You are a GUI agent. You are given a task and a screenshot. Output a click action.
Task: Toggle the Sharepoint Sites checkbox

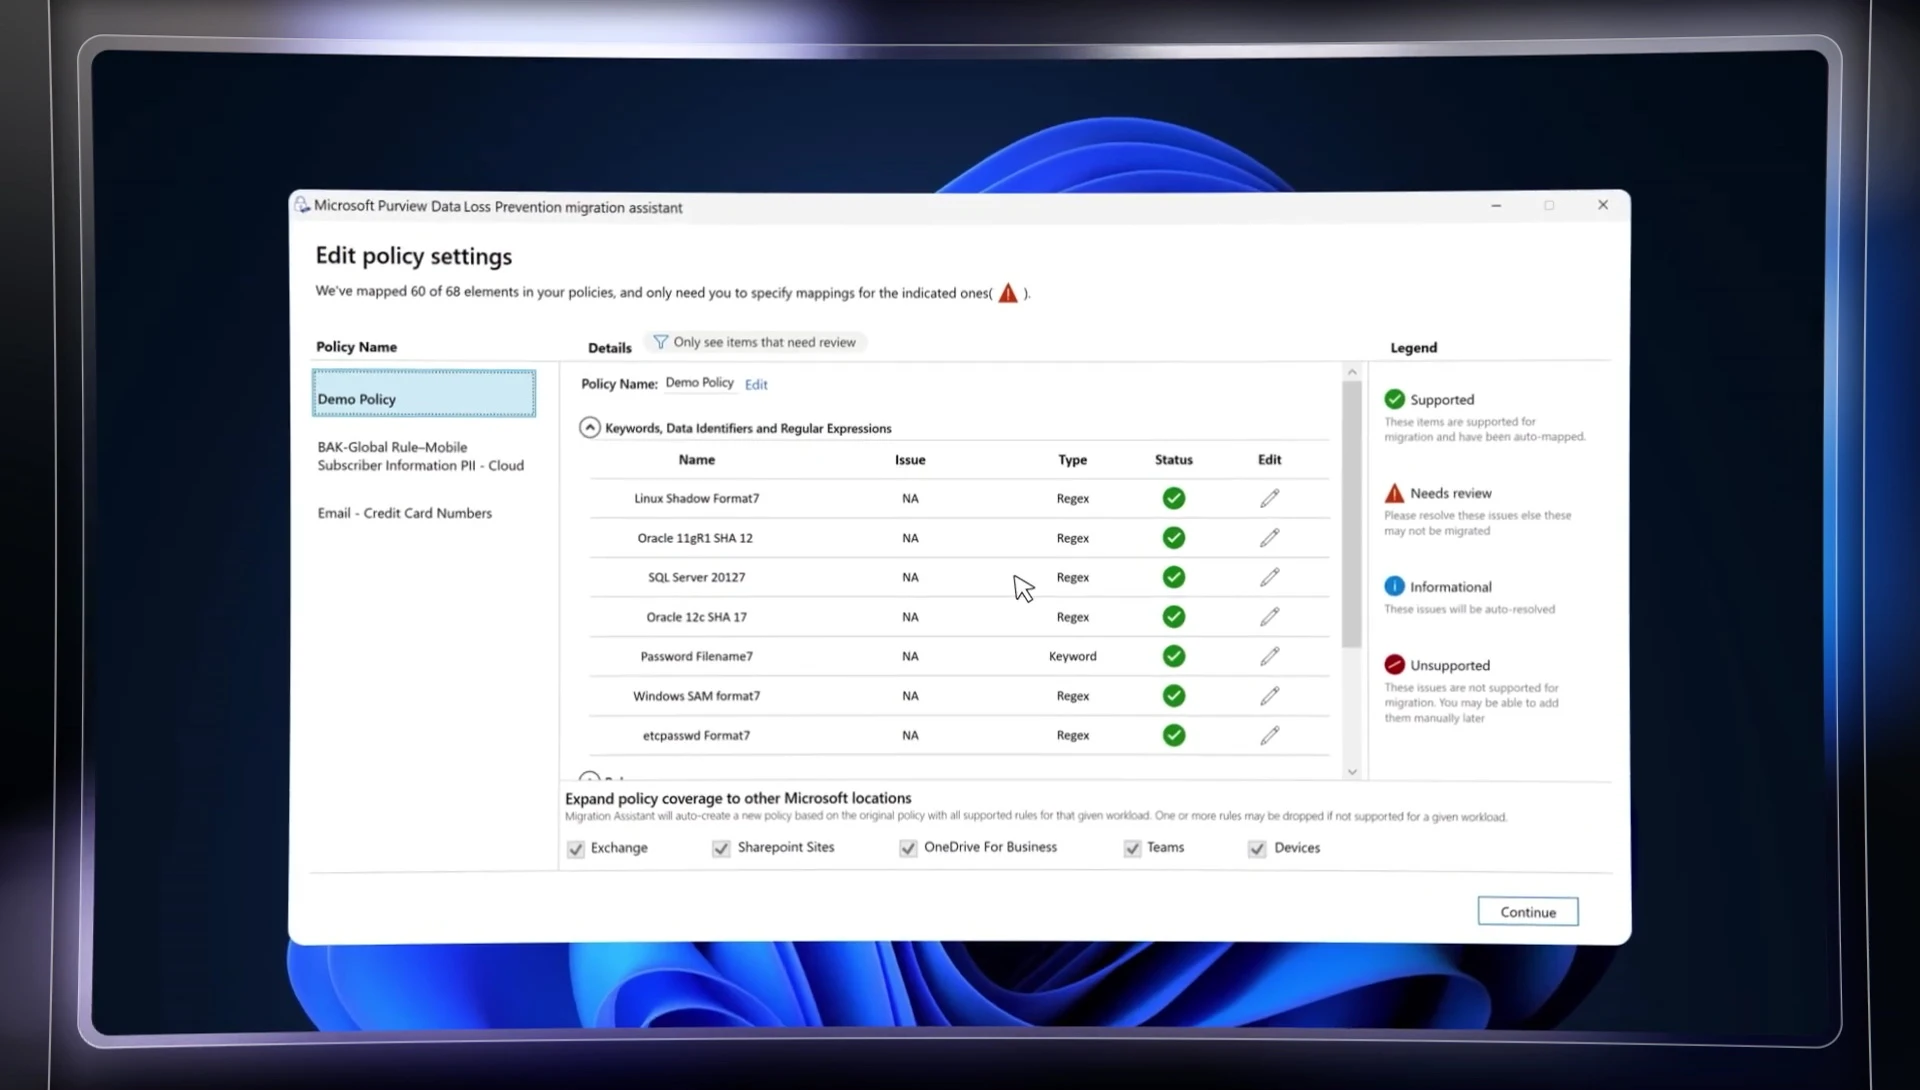[x=721, y=848]
